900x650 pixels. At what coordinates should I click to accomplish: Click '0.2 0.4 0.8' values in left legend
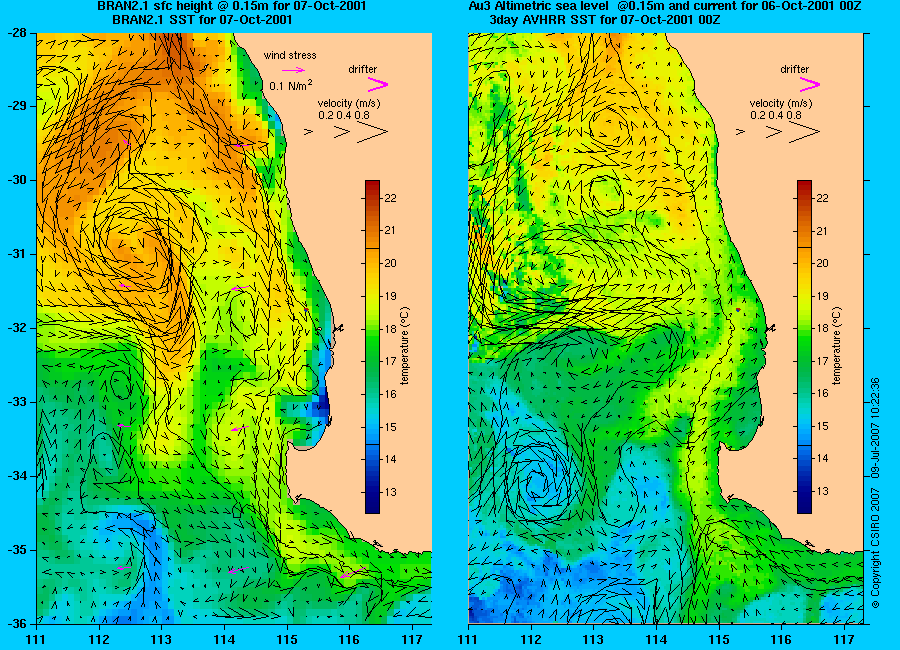click(344, 115)
